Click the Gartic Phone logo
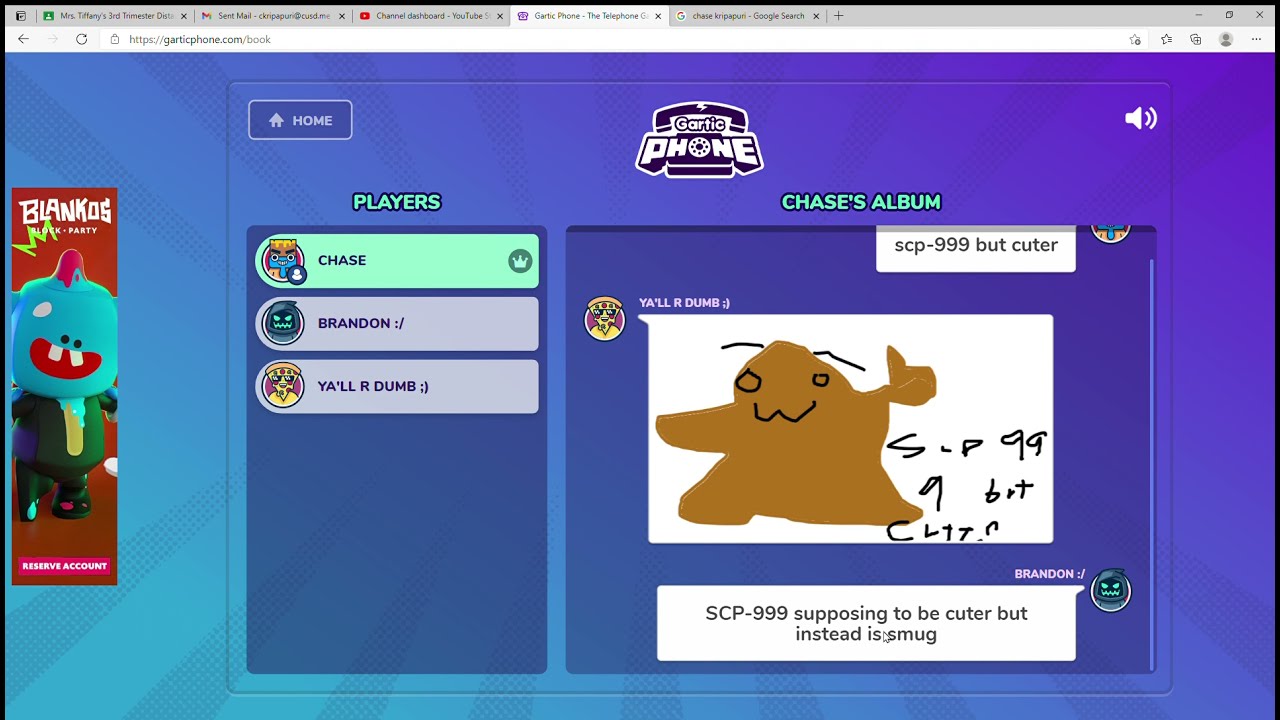The height and width of the screenshot is (720, 1280). coord(699,140)
